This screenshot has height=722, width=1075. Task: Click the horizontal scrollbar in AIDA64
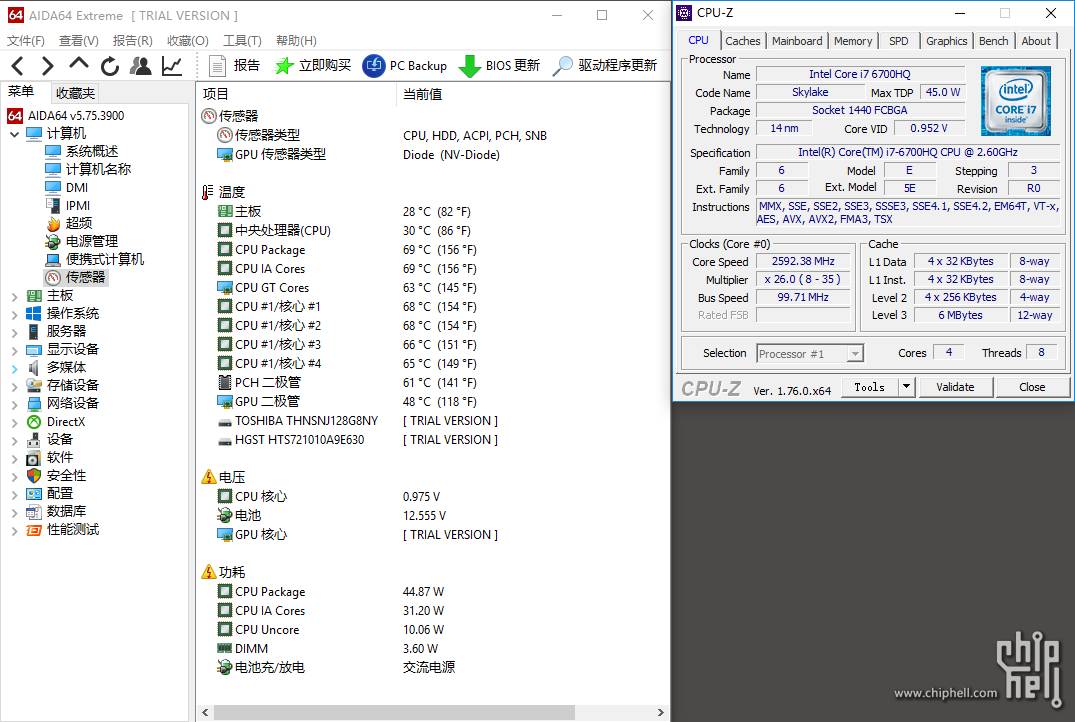(394, 712)
